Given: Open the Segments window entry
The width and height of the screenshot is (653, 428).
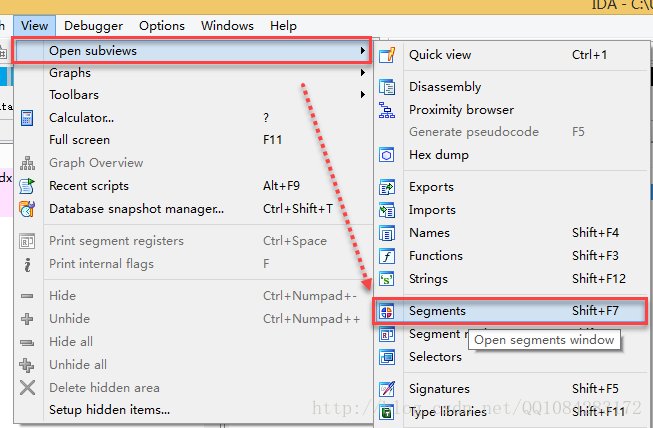Looking at the screenshot, I should [x=511, y=311].
